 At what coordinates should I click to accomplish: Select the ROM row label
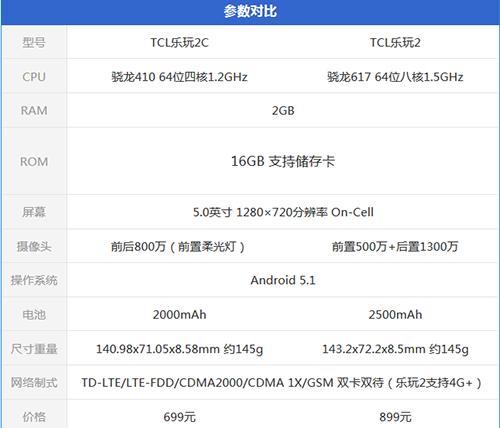[34, 162]
